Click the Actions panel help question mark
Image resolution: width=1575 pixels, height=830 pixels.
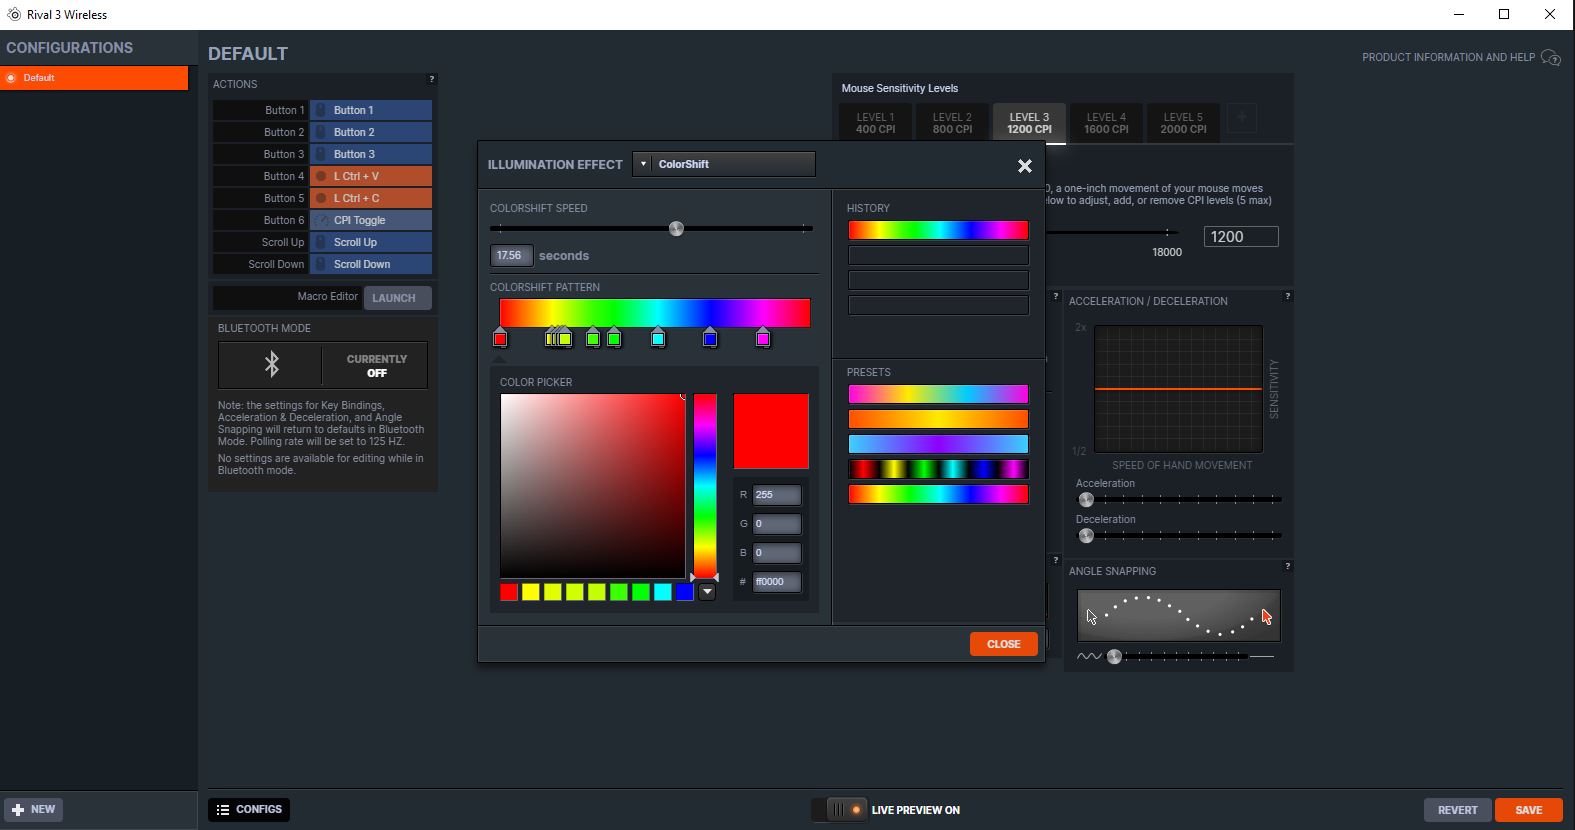tap(432, 79)
